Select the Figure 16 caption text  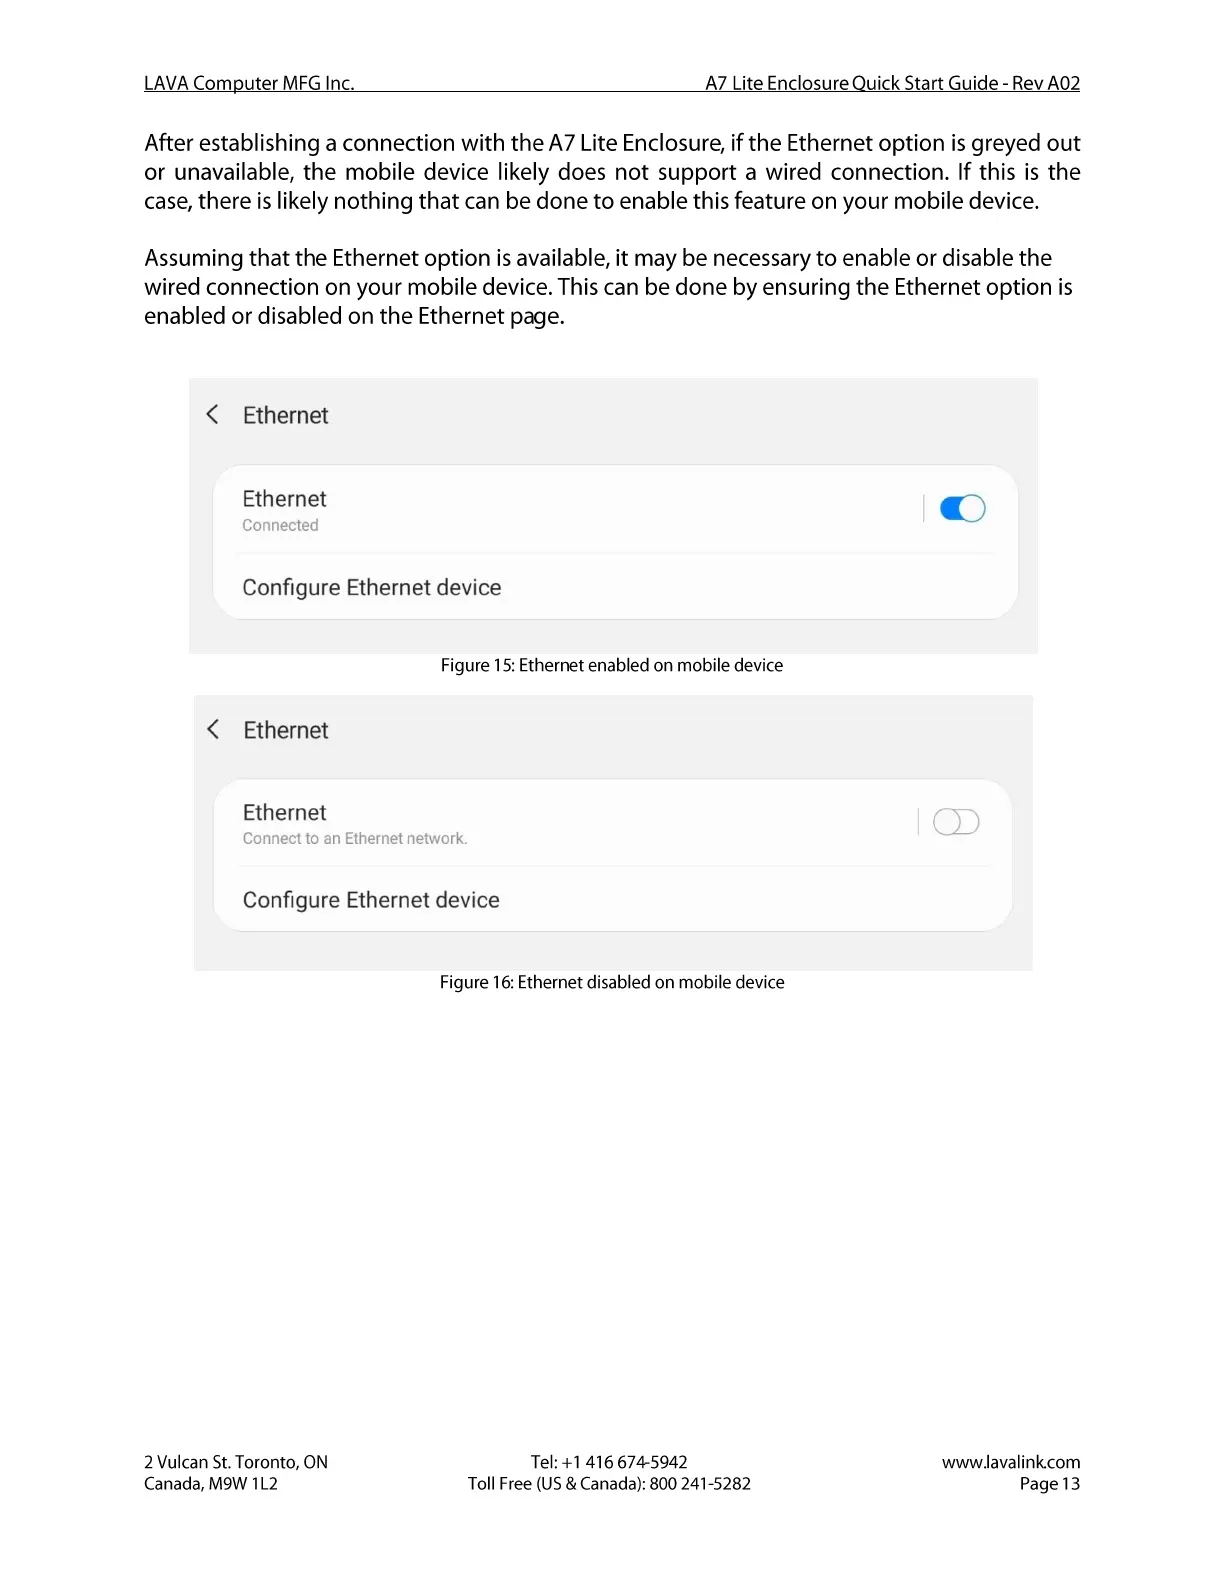tap(612, 983)
